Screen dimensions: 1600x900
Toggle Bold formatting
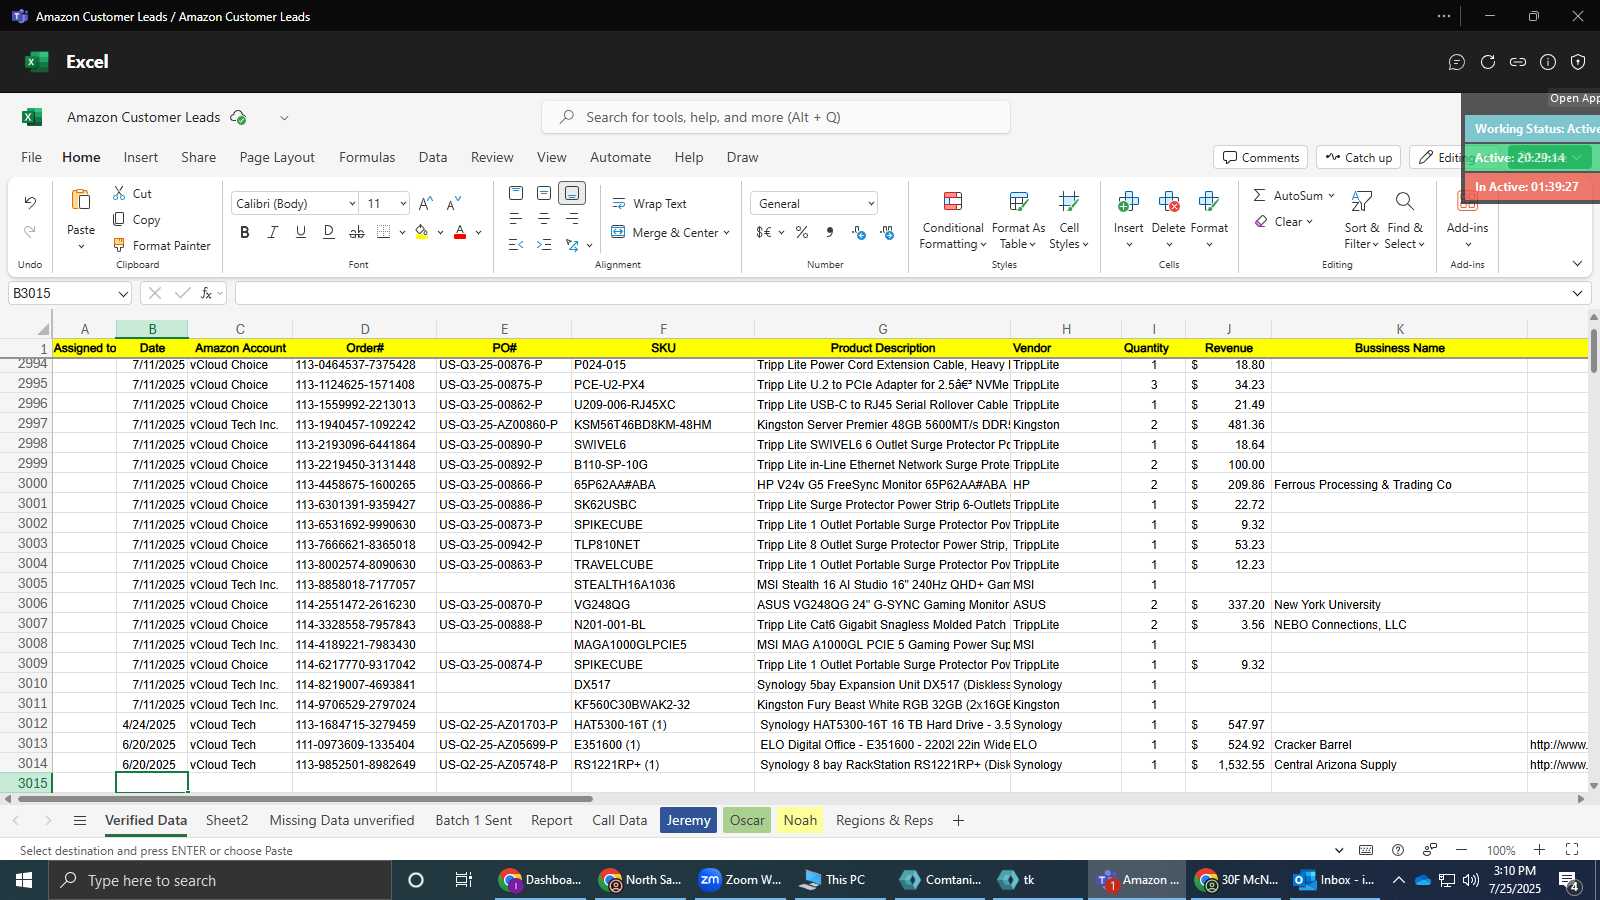245,232
